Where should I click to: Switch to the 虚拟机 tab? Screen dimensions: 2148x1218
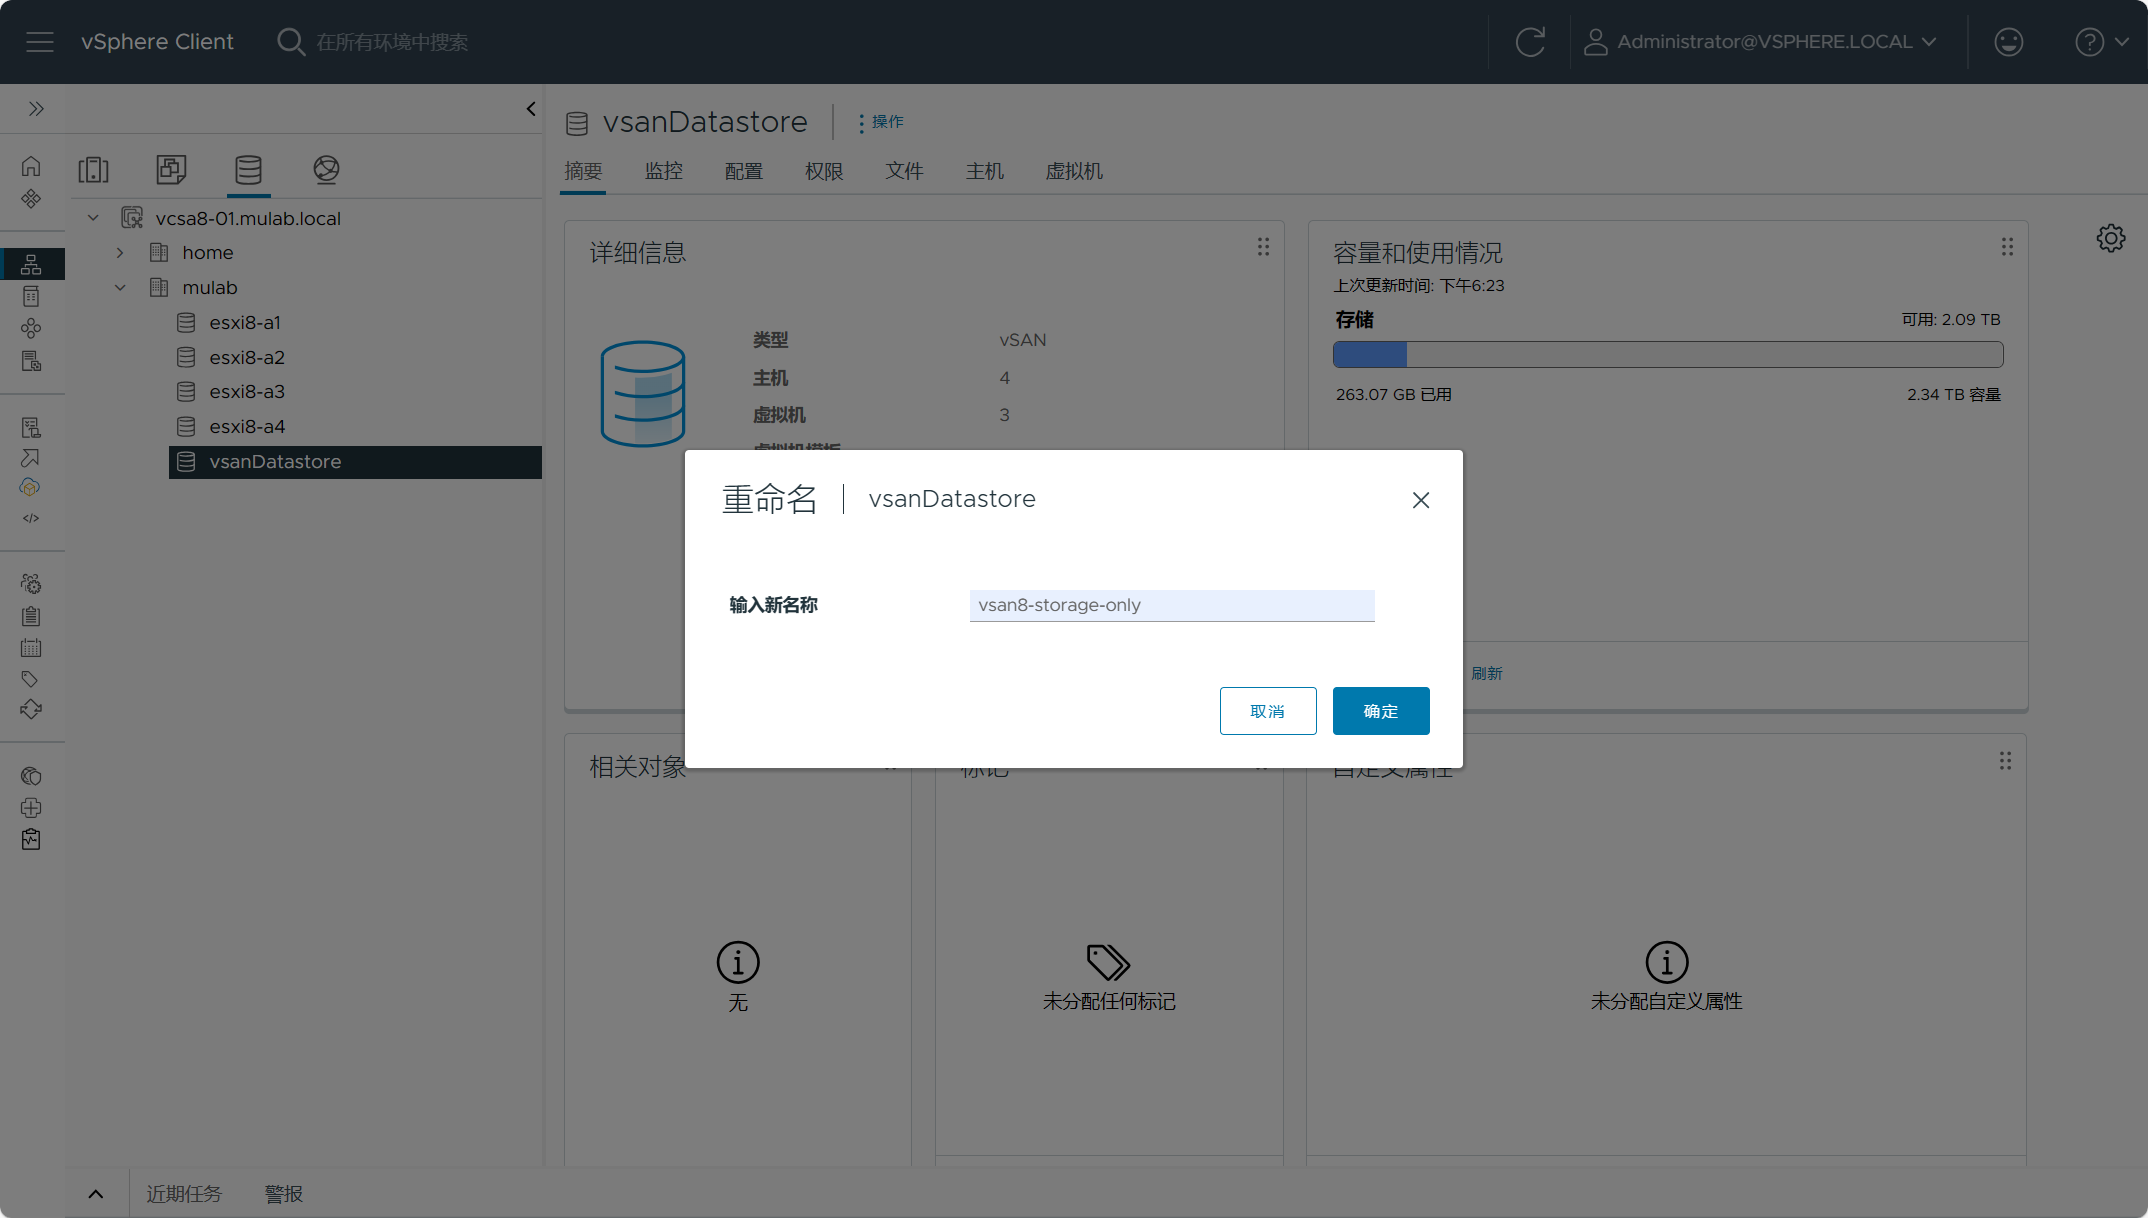[1074, 171]
